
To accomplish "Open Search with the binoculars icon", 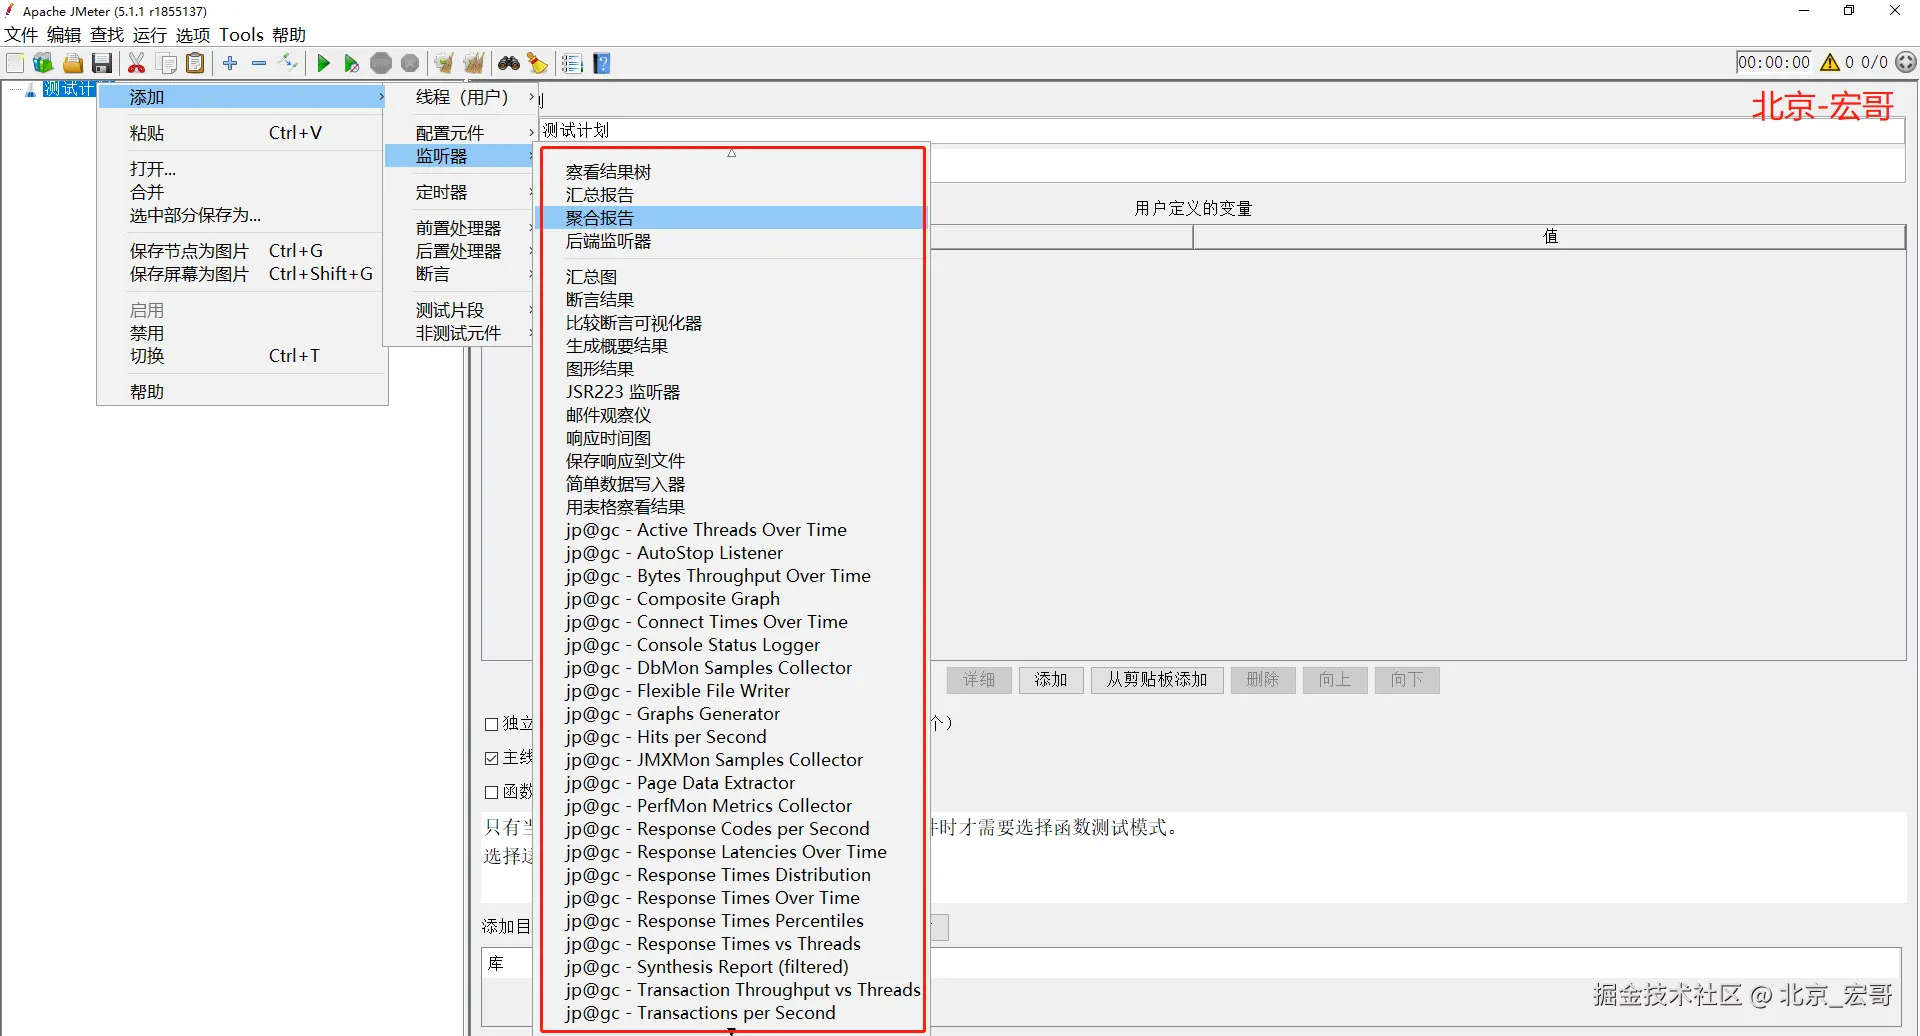I will [509, 63].
